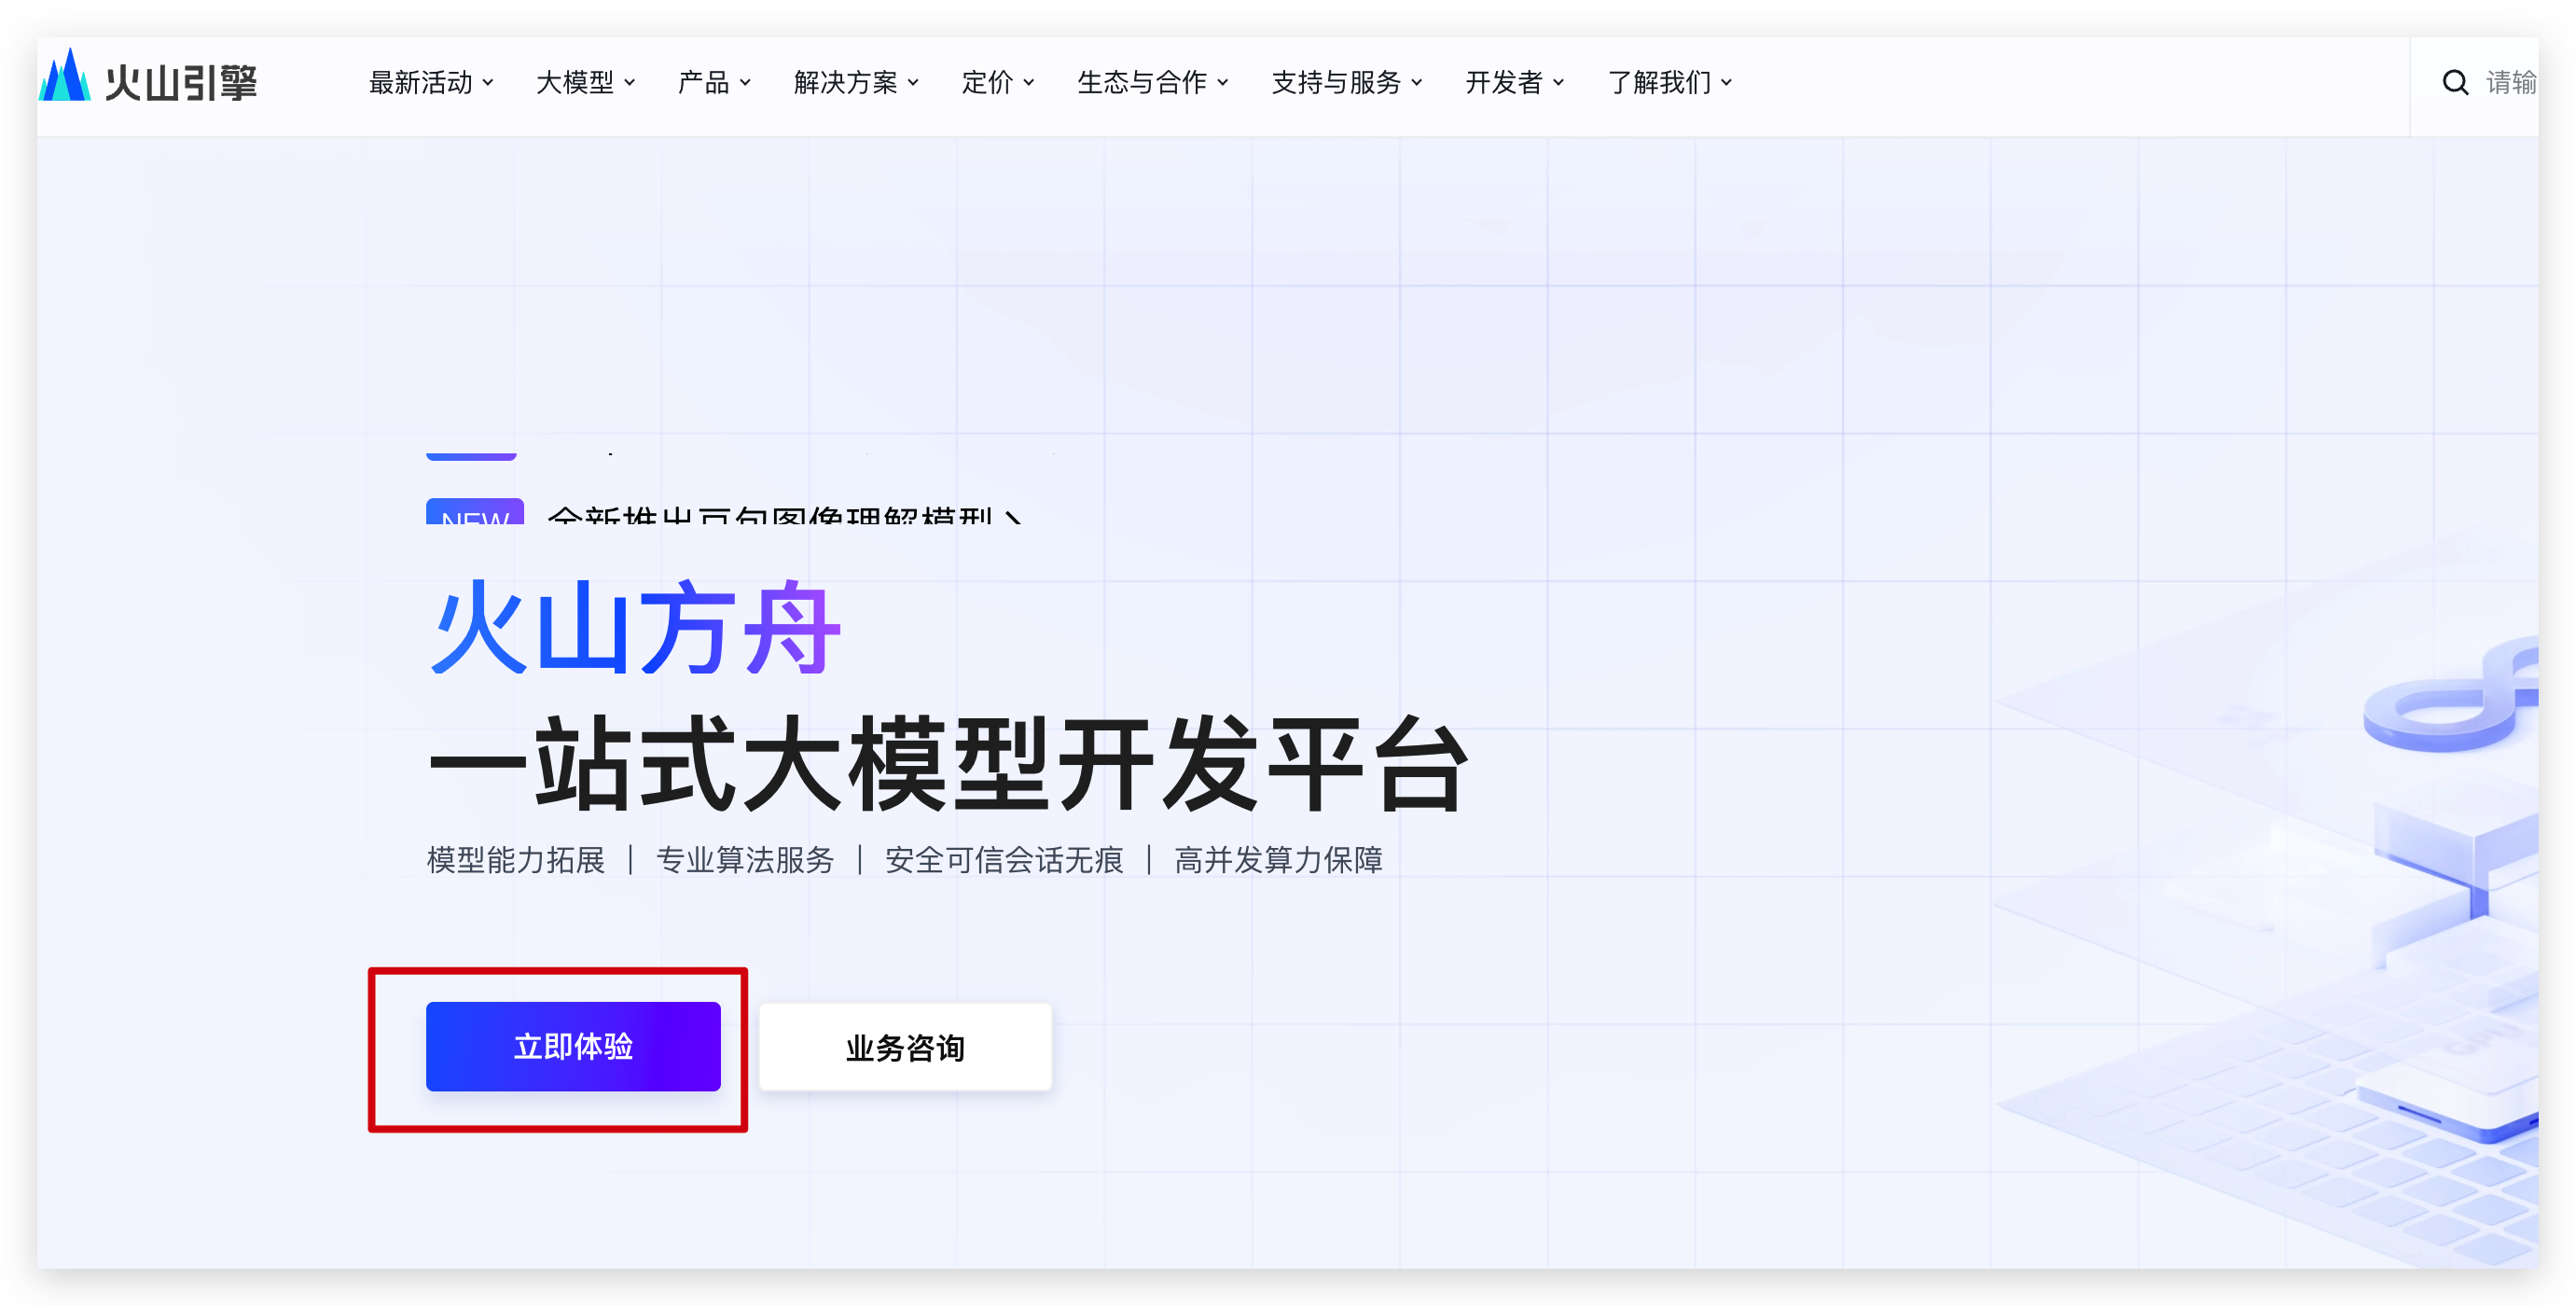Expand the 大模型 dropdown chevron
Viewport: 2576px width, 1306px height.
tap(630, 83)
